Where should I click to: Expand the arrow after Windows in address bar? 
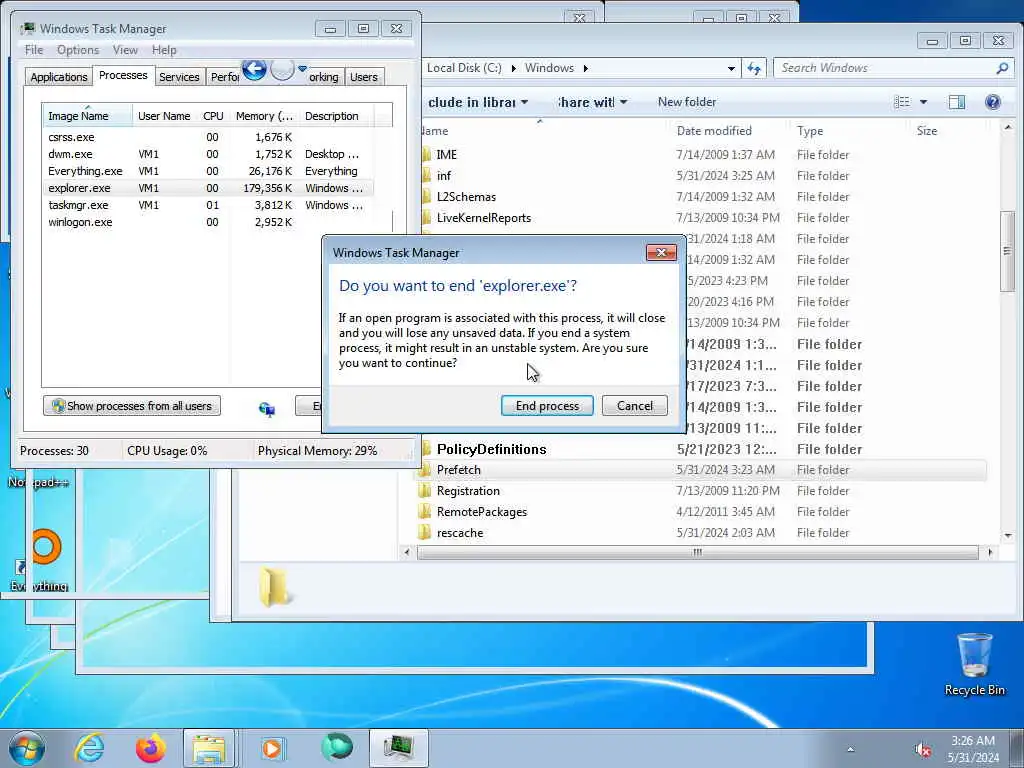[586, 68]
